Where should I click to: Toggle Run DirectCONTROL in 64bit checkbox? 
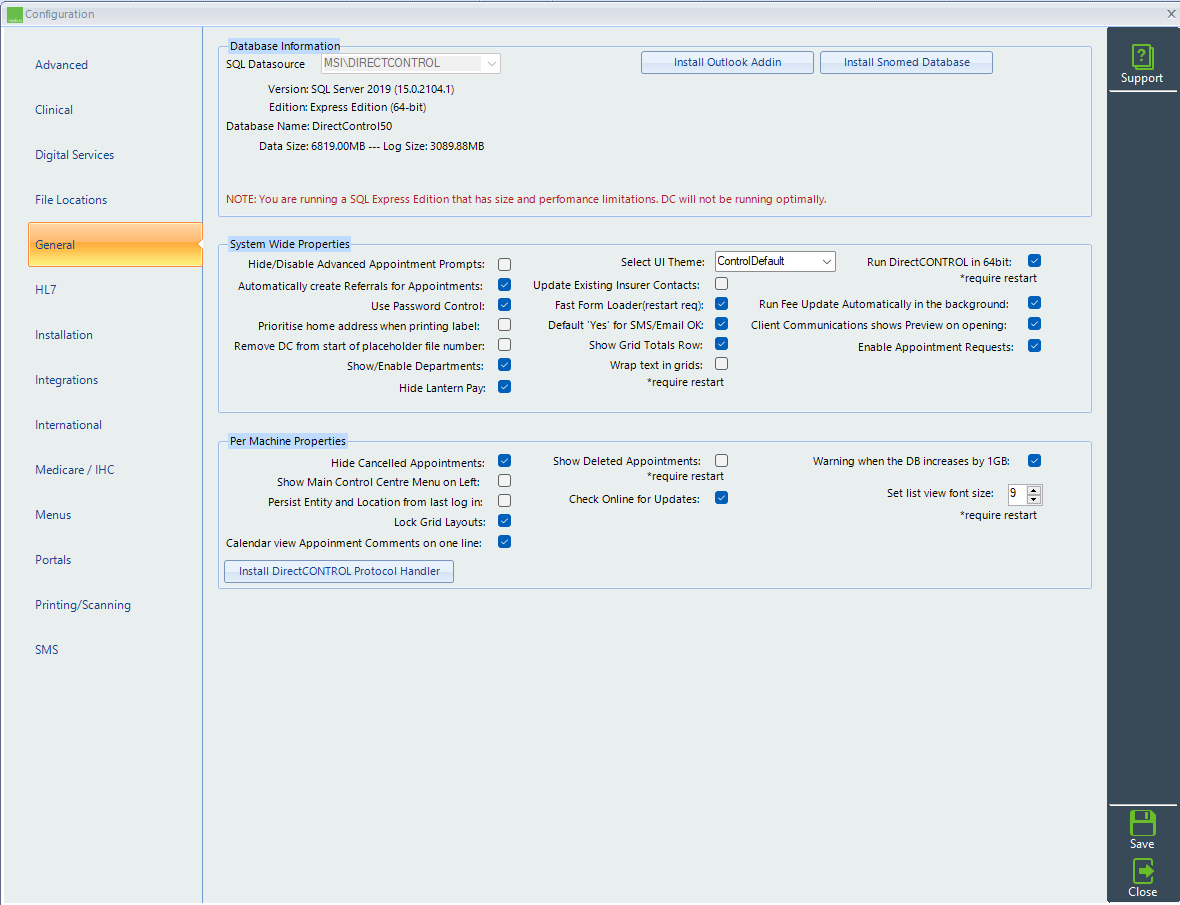tap(1034, 261)
